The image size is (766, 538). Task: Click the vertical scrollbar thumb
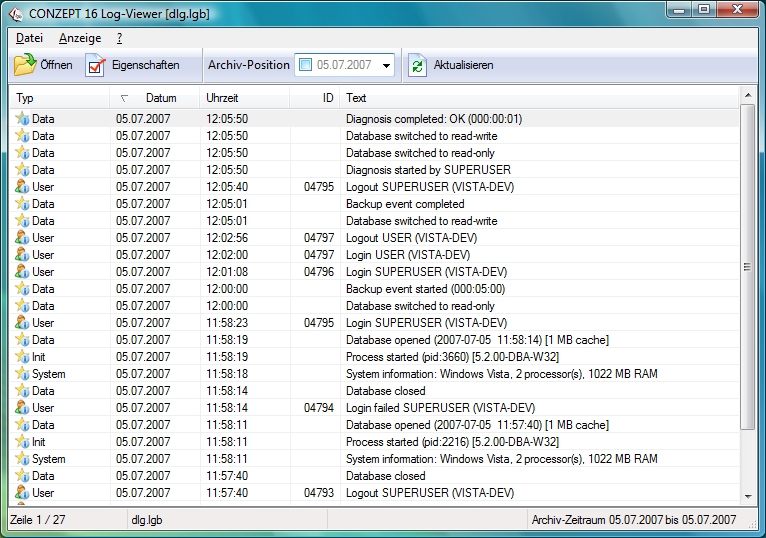pyautogui.click(x=747, y=267)
